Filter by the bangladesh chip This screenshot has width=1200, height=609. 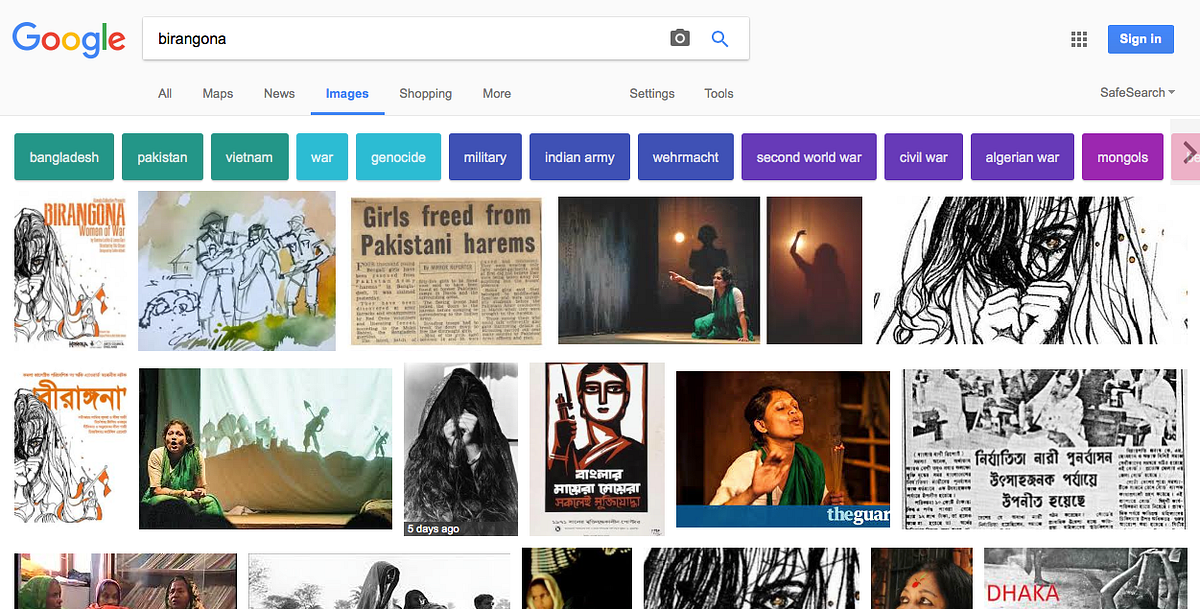point(64,157)
